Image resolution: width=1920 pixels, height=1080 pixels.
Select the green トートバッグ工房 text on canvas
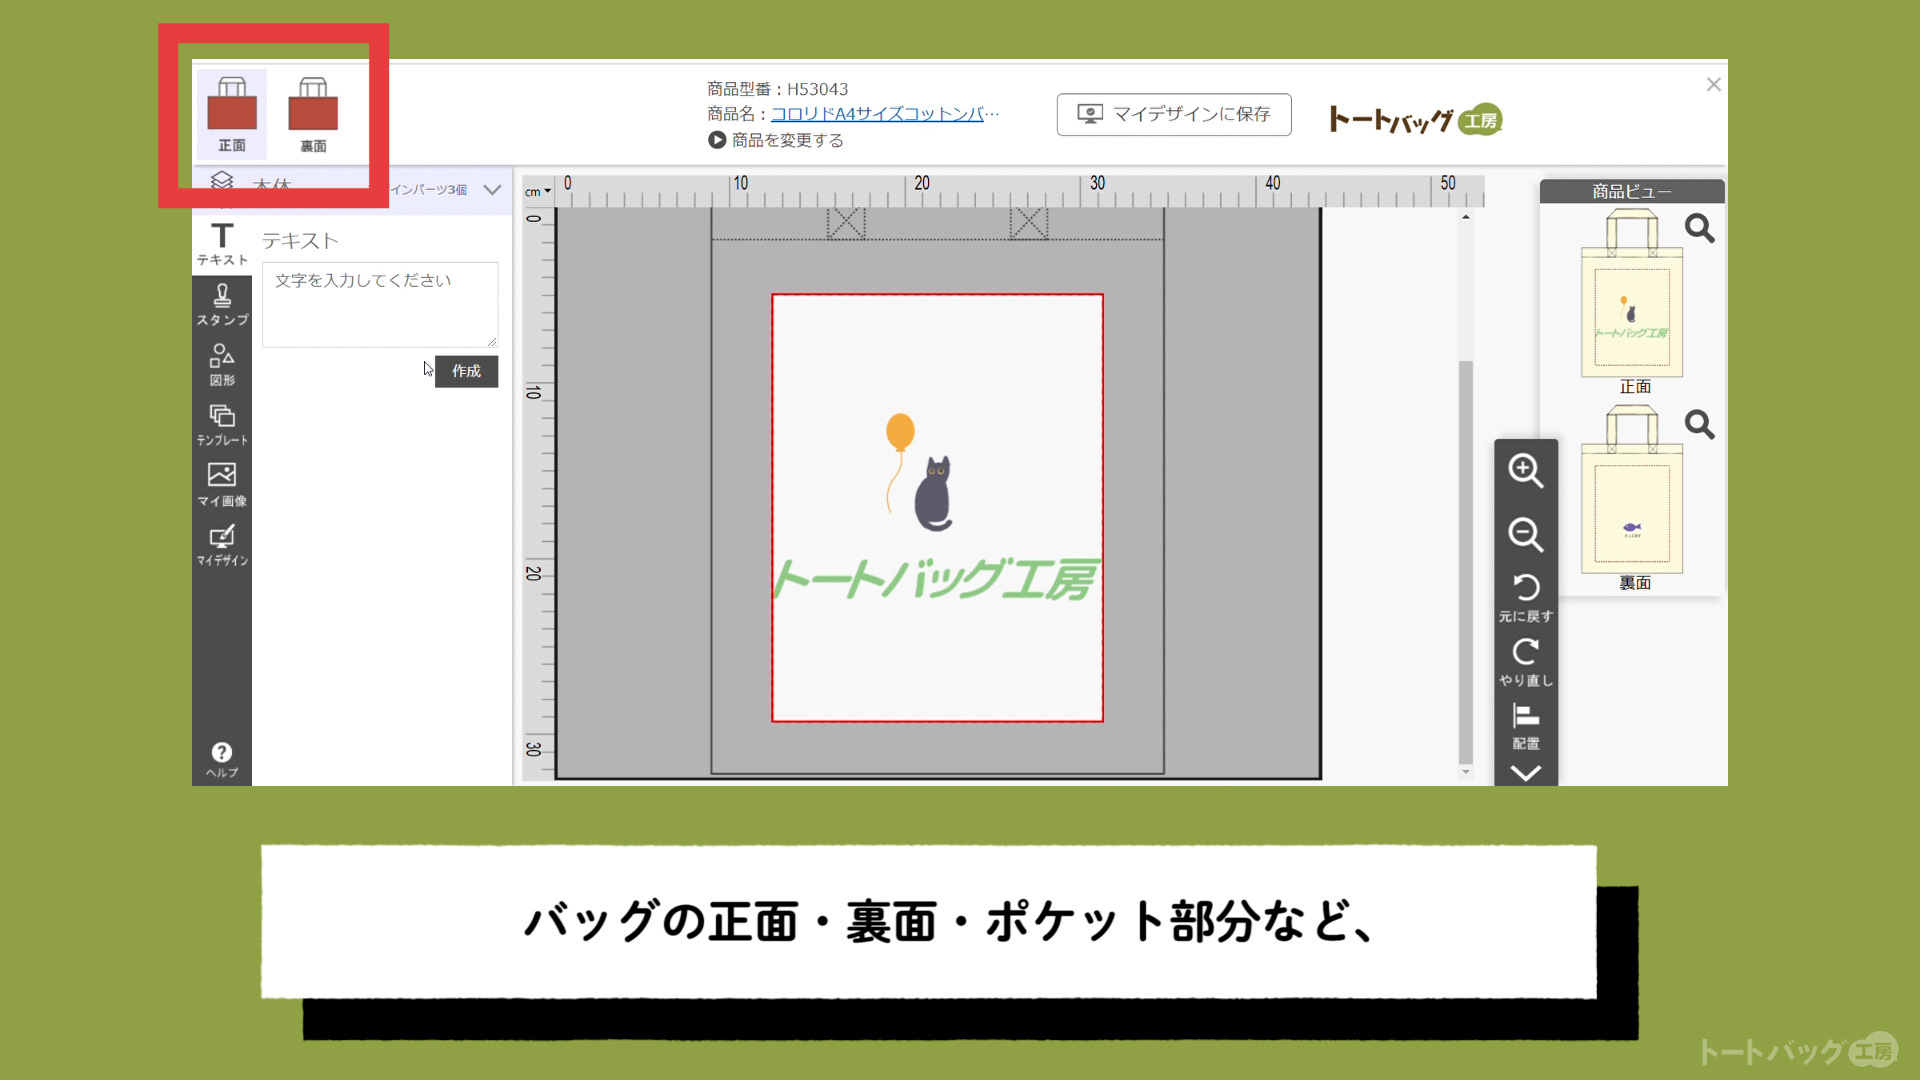tap(937, 579)
